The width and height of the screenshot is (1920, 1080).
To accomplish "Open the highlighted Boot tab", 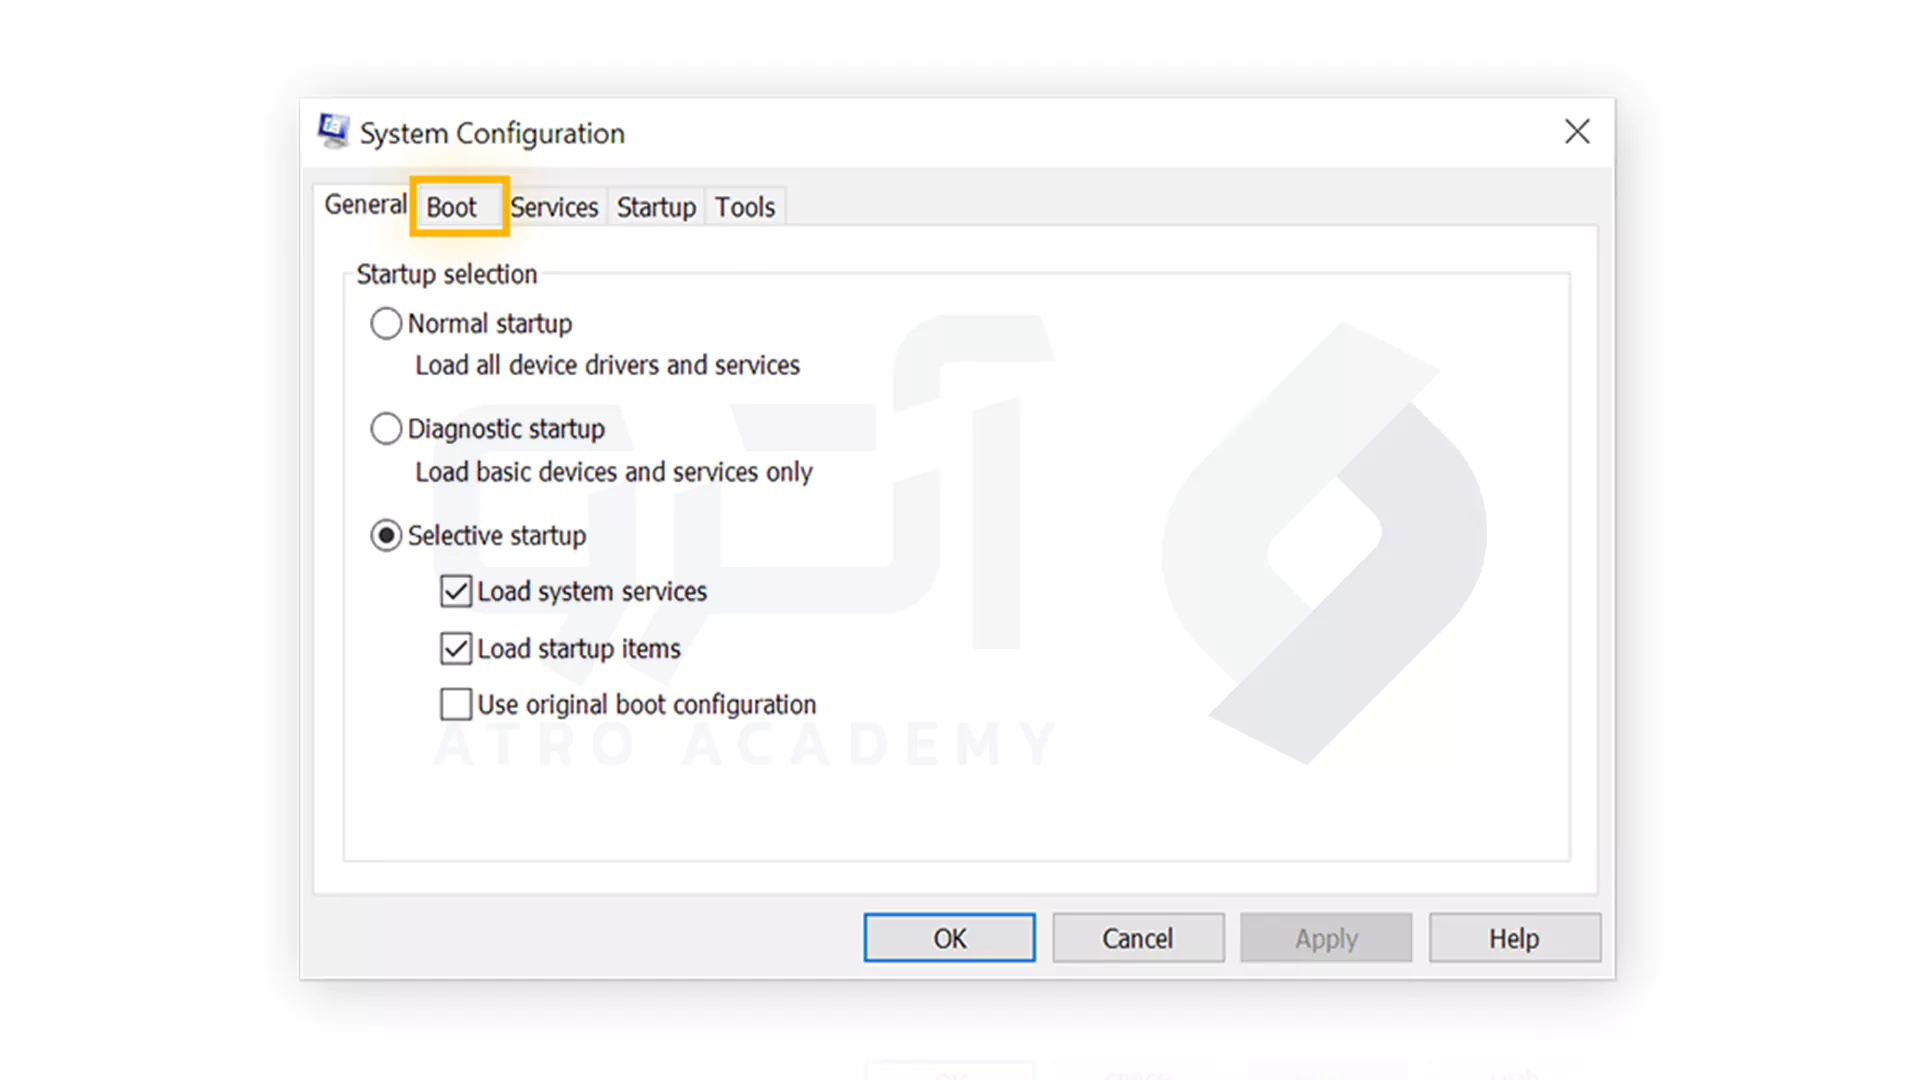I will click(x=453, y=207).
